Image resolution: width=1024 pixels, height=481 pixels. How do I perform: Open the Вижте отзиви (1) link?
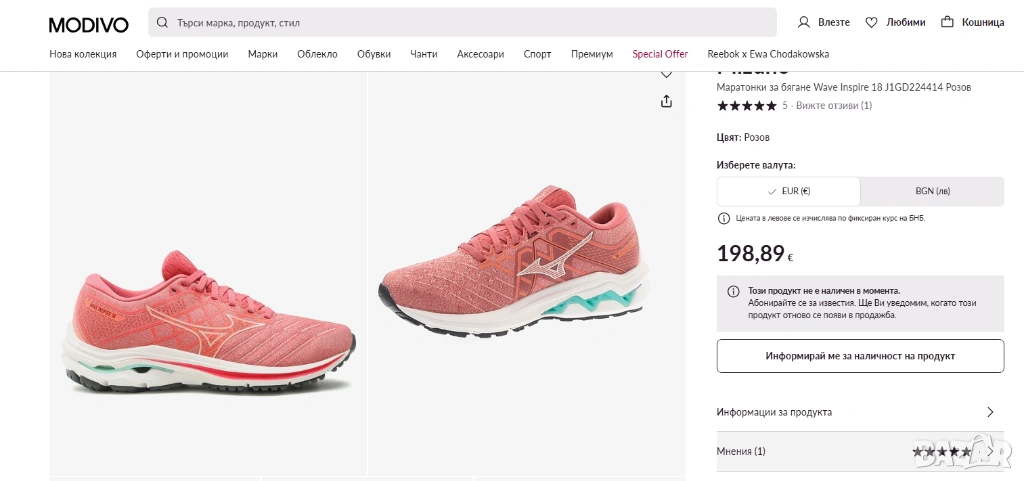point(834,105)
